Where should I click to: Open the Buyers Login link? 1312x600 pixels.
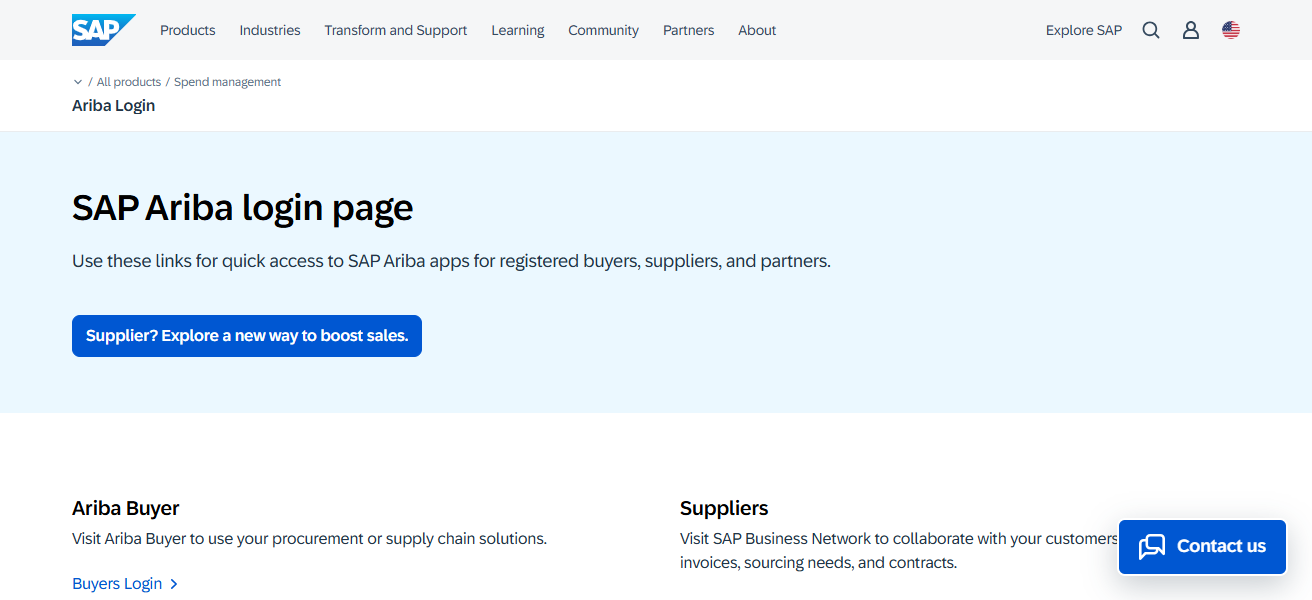[117, 584]
